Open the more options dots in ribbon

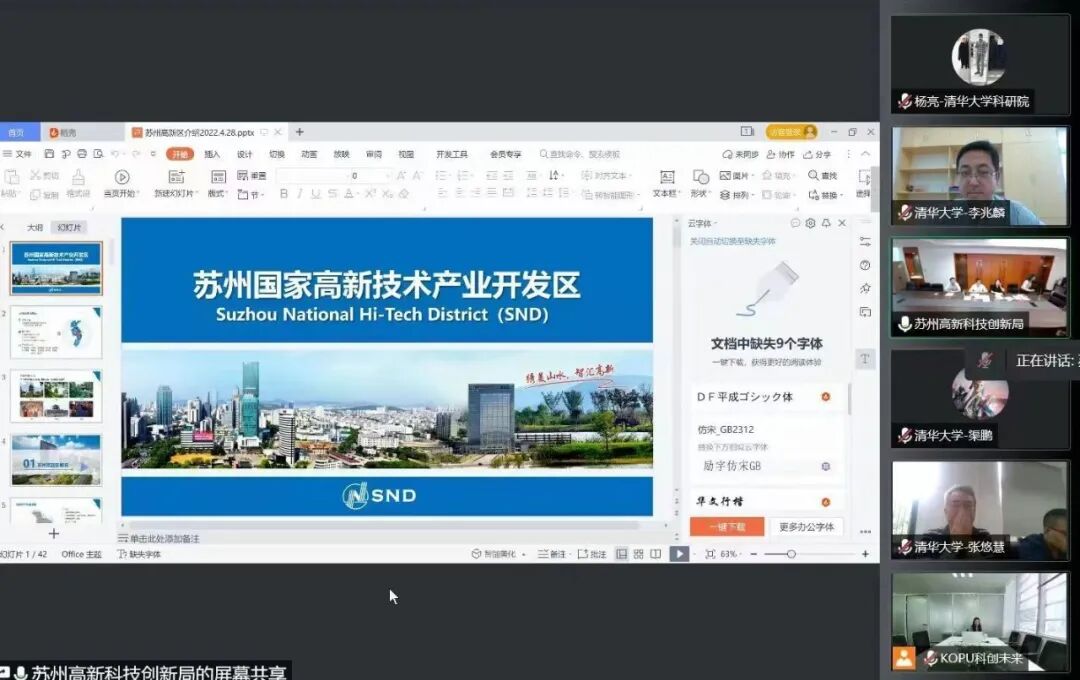click(x=849, y=154)
